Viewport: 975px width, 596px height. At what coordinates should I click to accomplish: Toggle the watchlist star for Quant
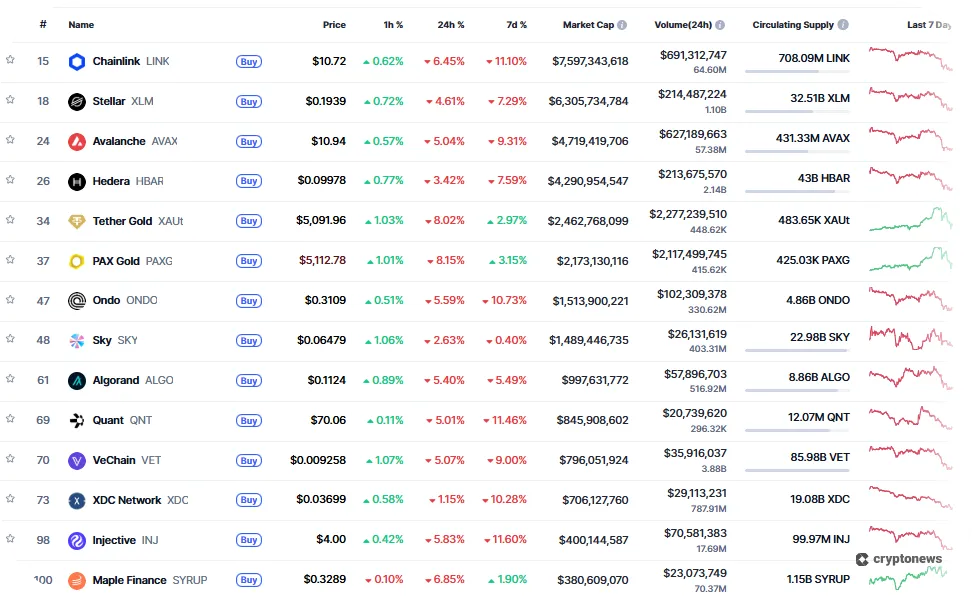pos(13,420)
